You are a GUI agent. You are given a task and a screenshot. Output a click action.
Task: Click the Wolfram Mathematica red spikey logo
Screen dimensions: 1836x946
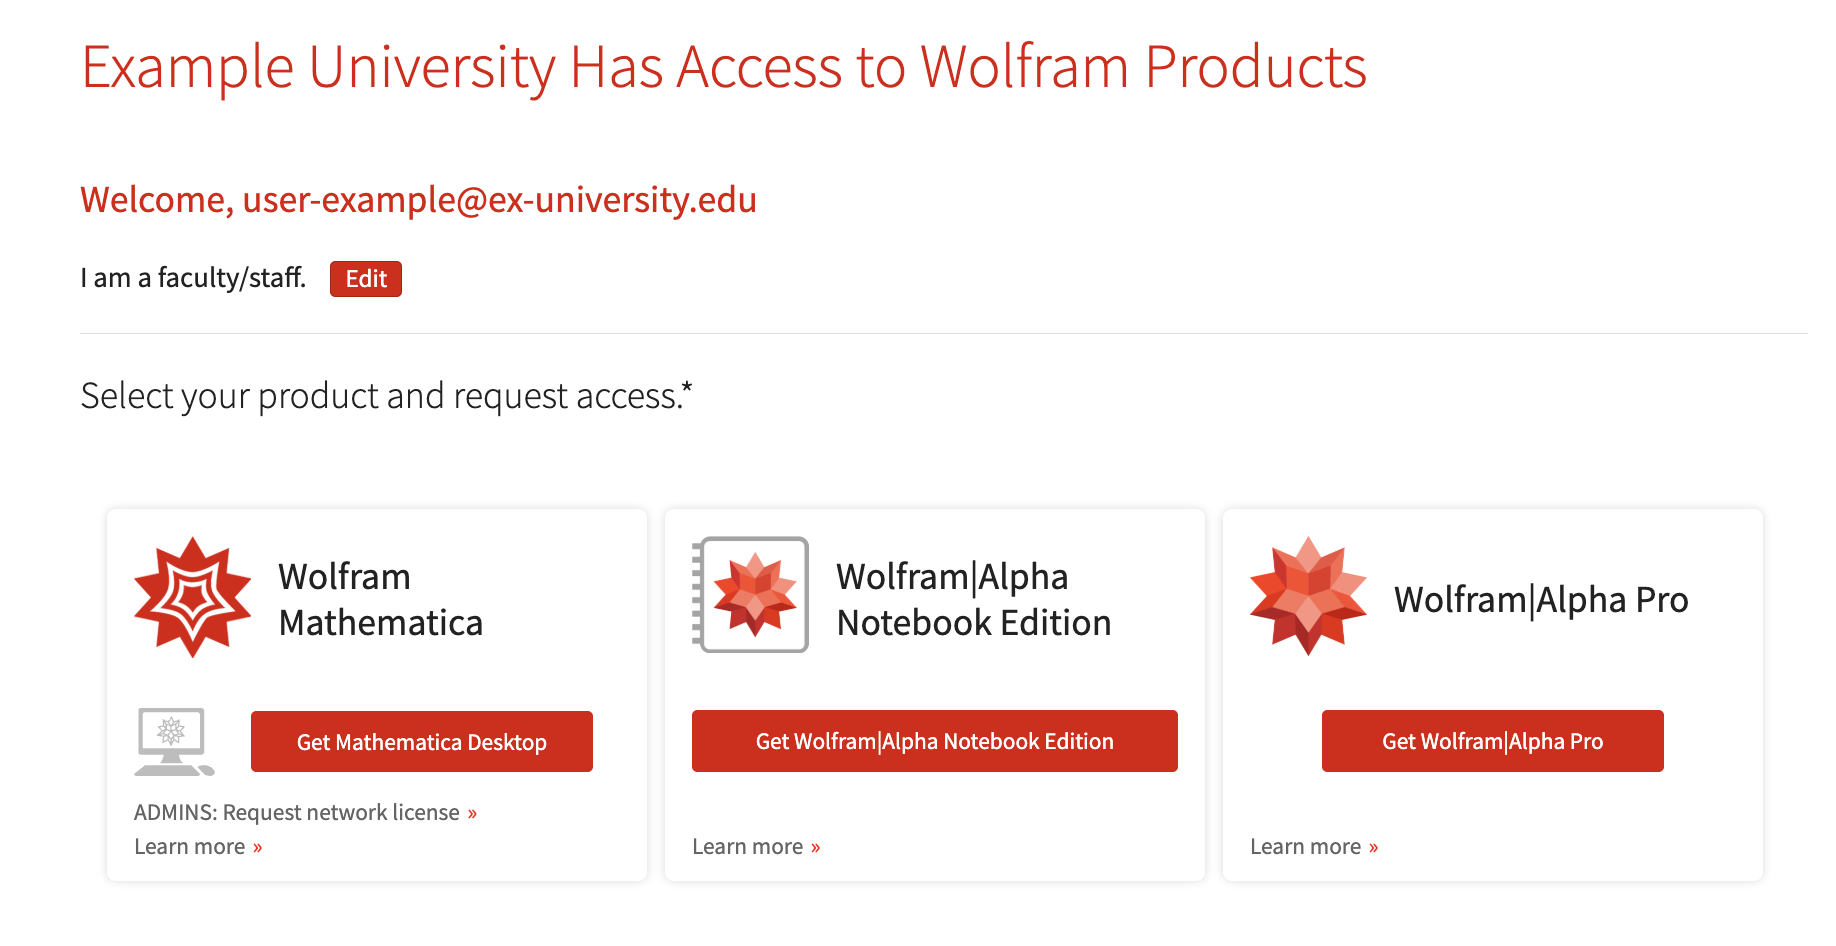pyautogui.click(x=192, y=597)
